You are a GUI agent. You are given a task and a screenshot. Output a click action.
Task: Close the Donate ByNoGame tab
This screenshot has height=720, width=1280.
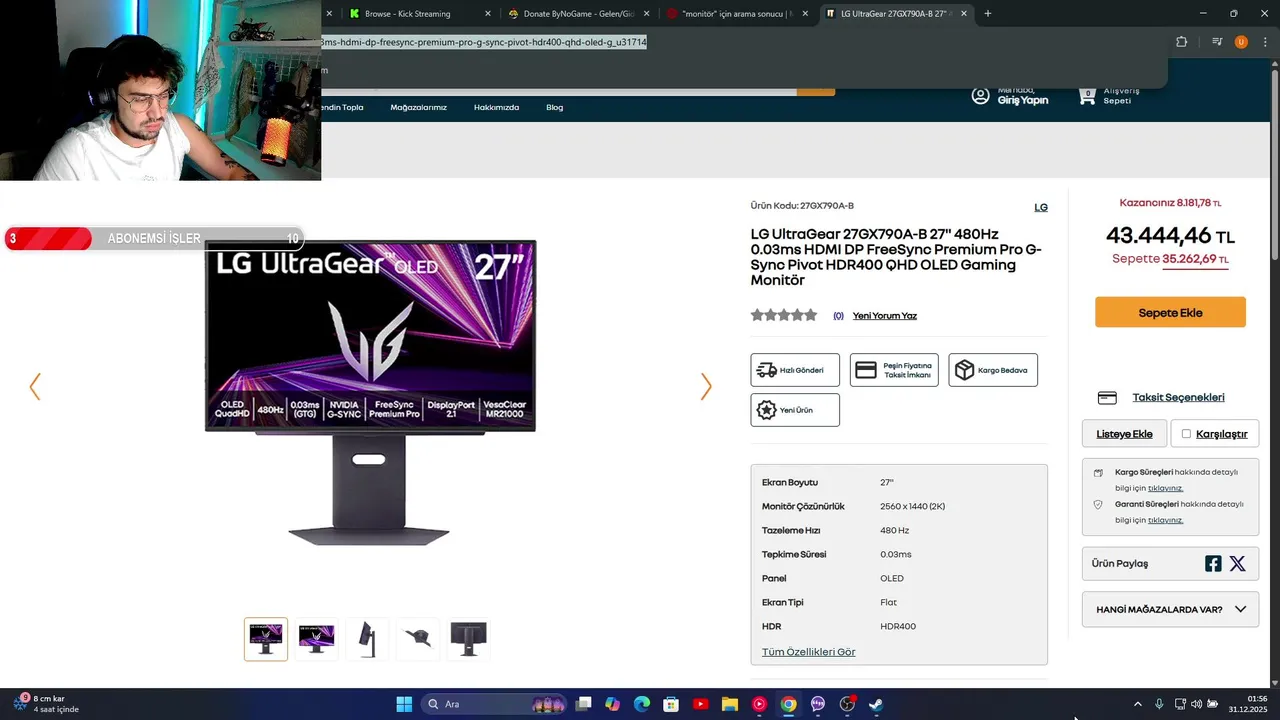click(x=647, y=14)
